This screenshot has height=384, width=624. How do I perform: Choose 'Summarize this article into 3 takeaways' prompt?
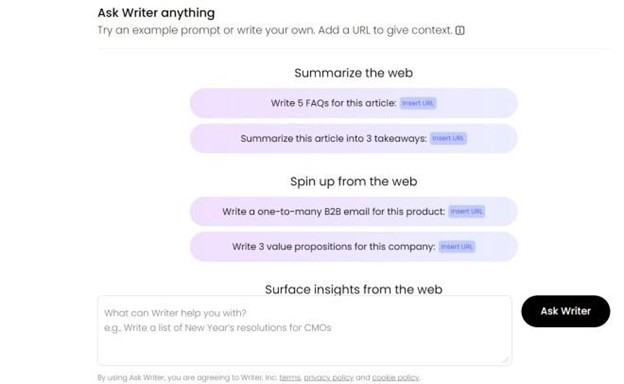coord(353,138)
